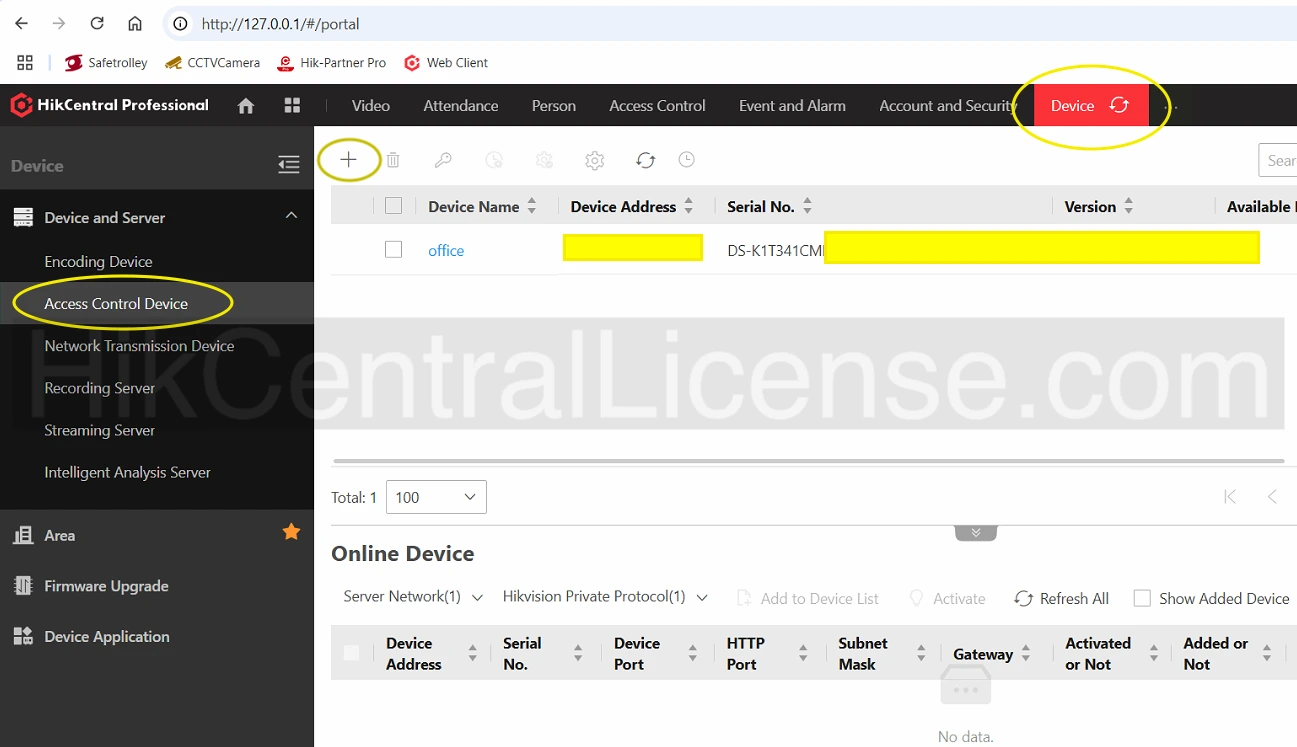This screenshot has height=747, width=1297.
Task: Open the Account and Security tab
Action: (947, 105)
